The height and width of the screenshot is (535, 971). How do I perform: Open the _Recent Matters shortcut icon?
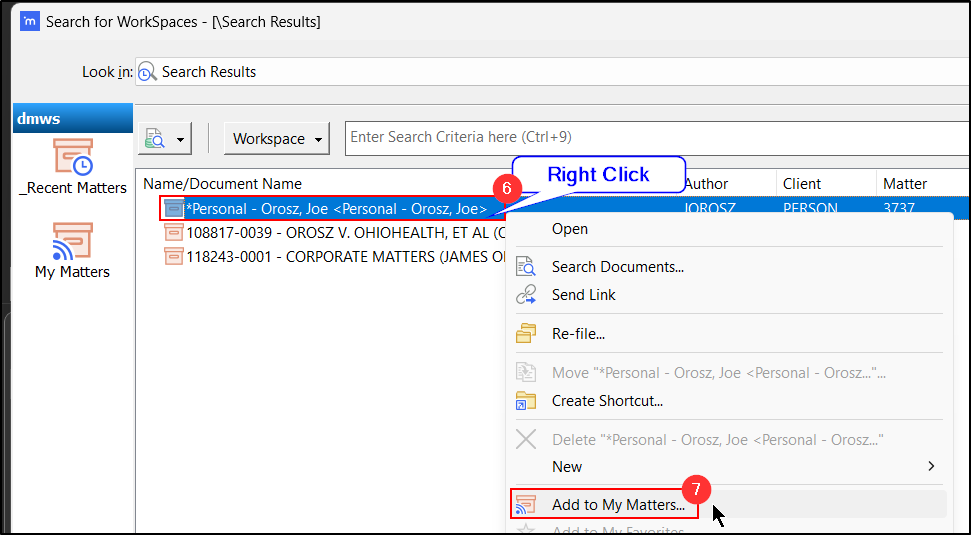click(72, 158)
